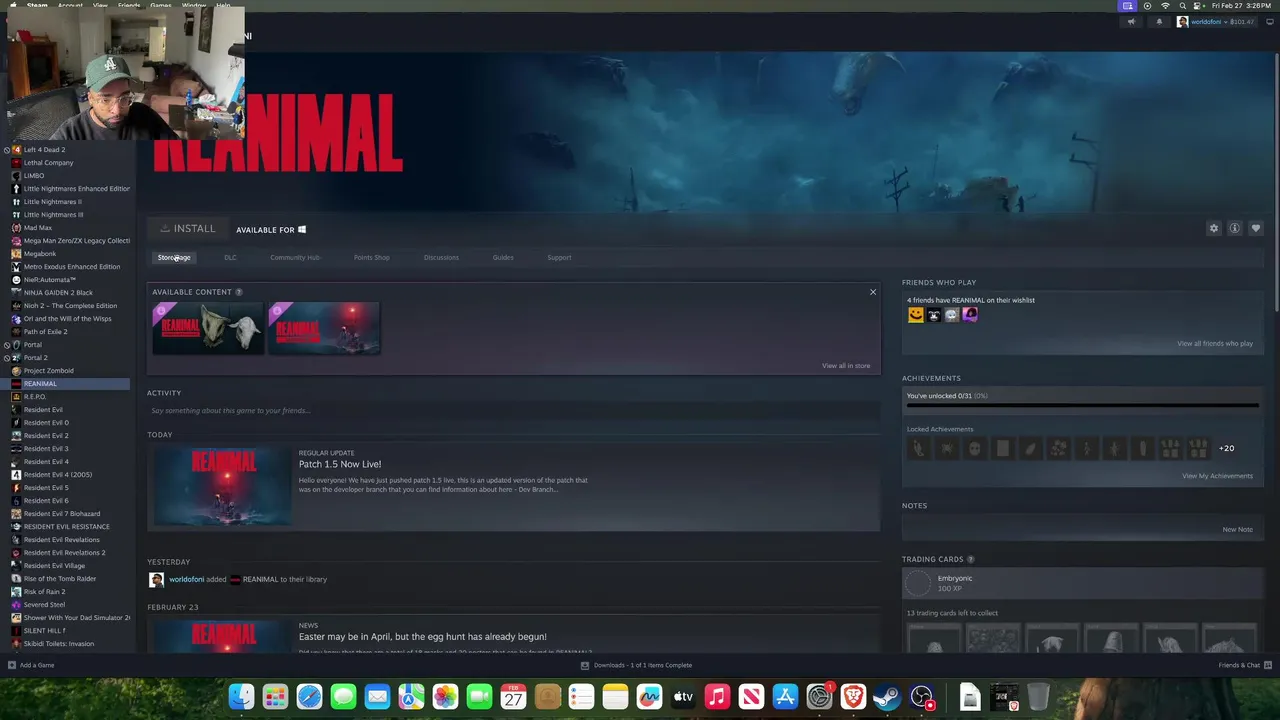Click Add a Game at bottom left
Screen dimensions: 1280x720
pos(31,665)
